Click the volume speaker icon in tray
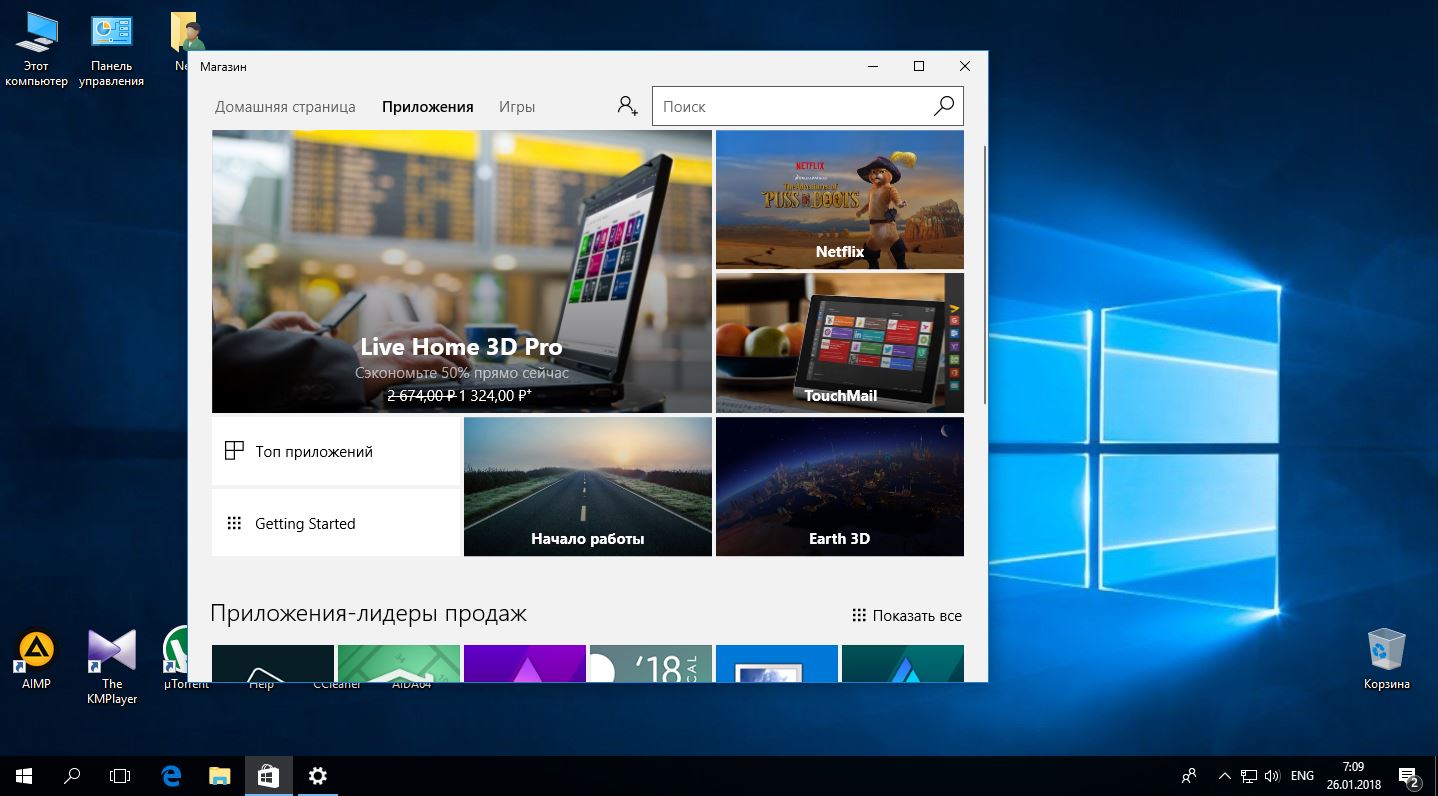Screen dimensions: 1438x796 (1272, 775)
